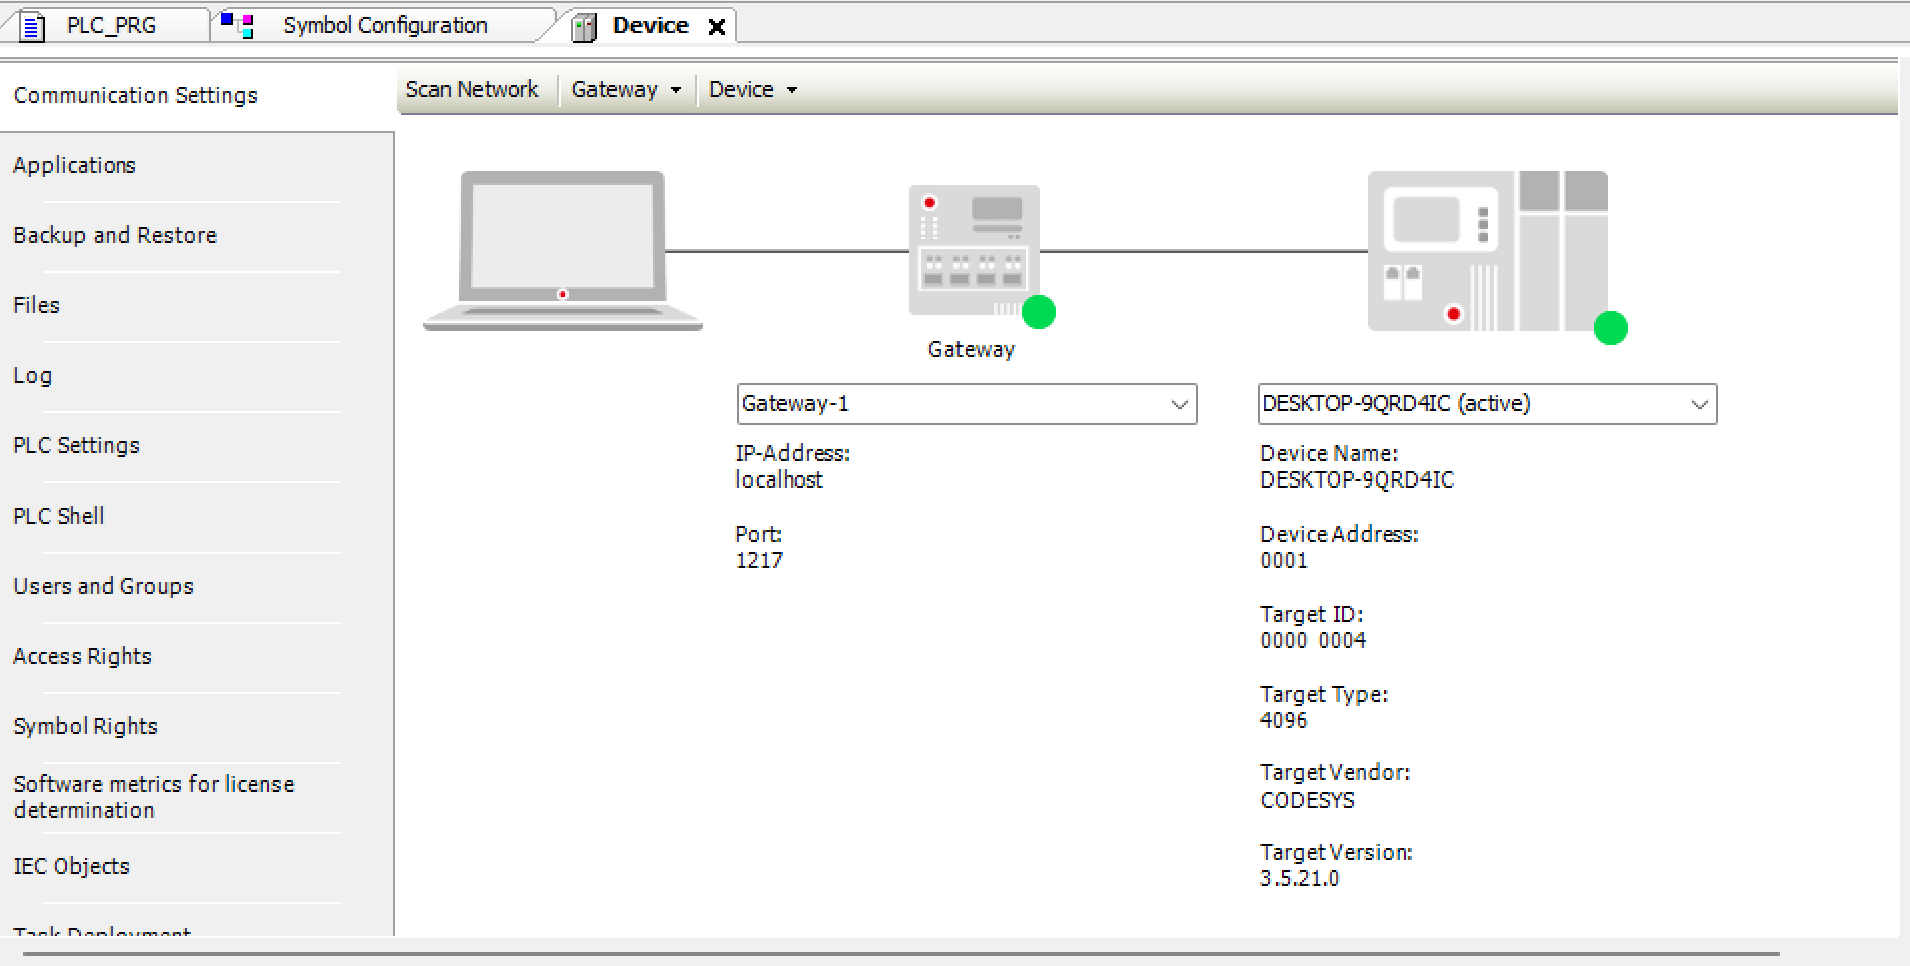Viewport: 1910px width, 966px height.
Task: Click the PLC_PRG document icon on its tab
Action: tap(32, 24)
